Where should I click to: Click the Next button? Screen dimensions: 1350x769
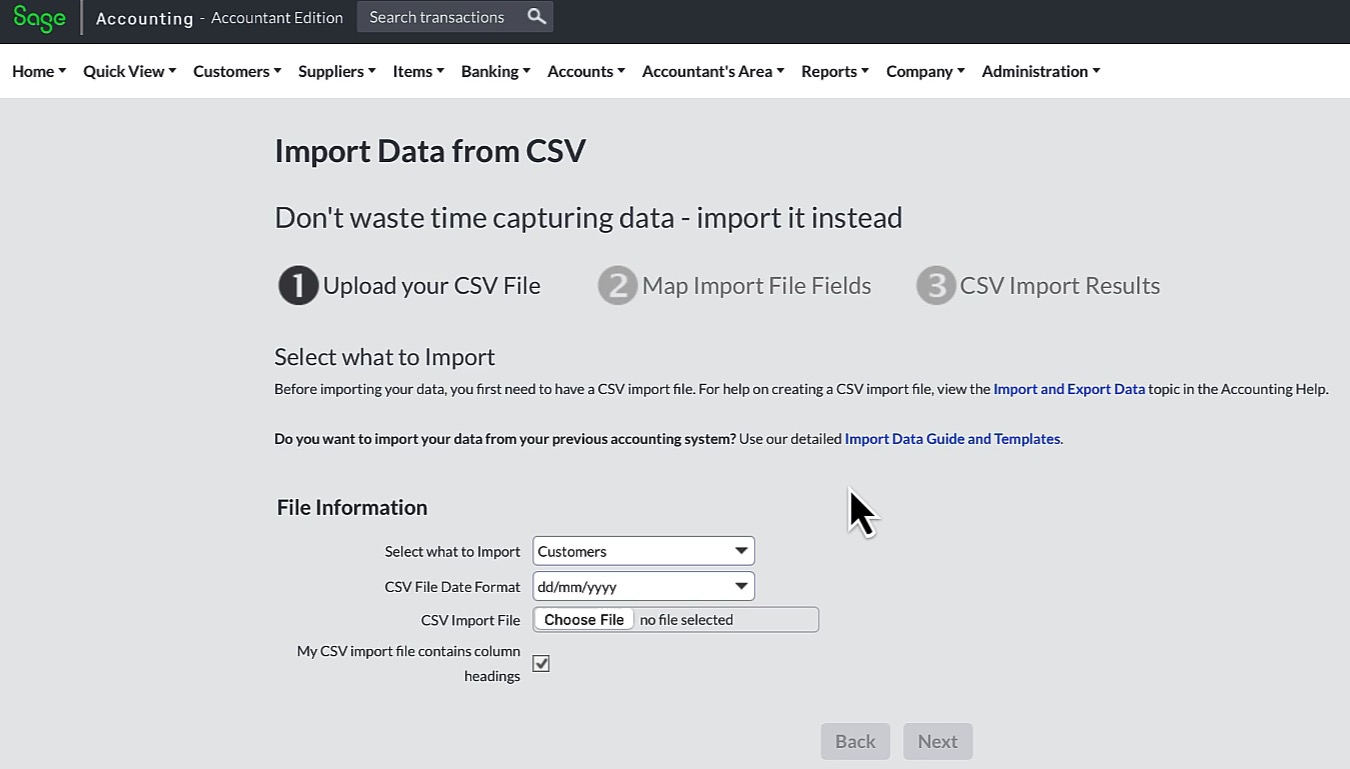[x=938, y=741]
